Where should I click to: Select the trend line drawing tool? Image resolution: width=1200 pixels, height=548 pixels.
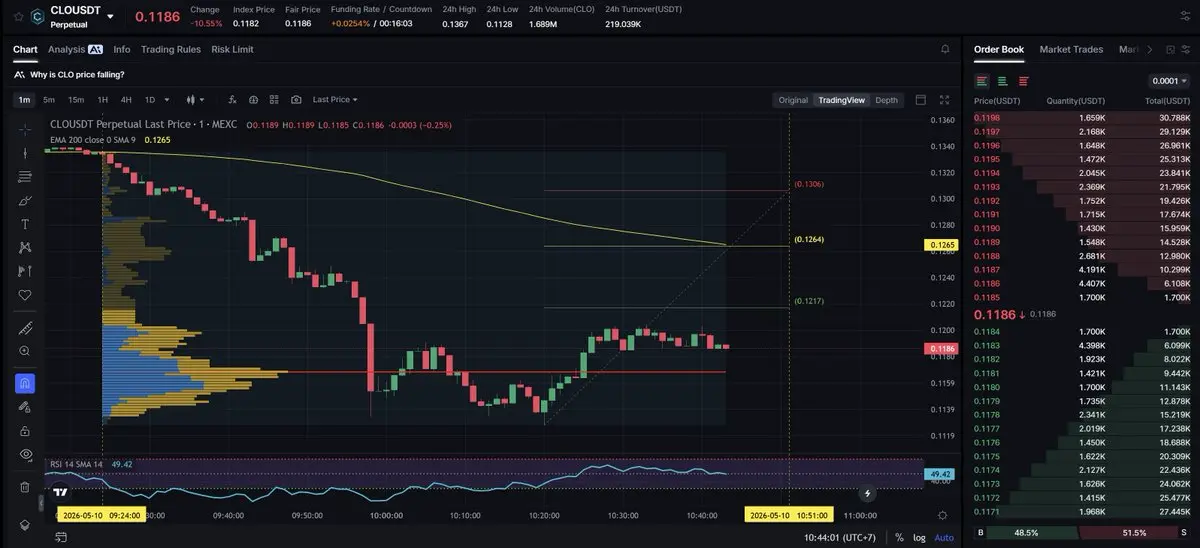(25, 153)
